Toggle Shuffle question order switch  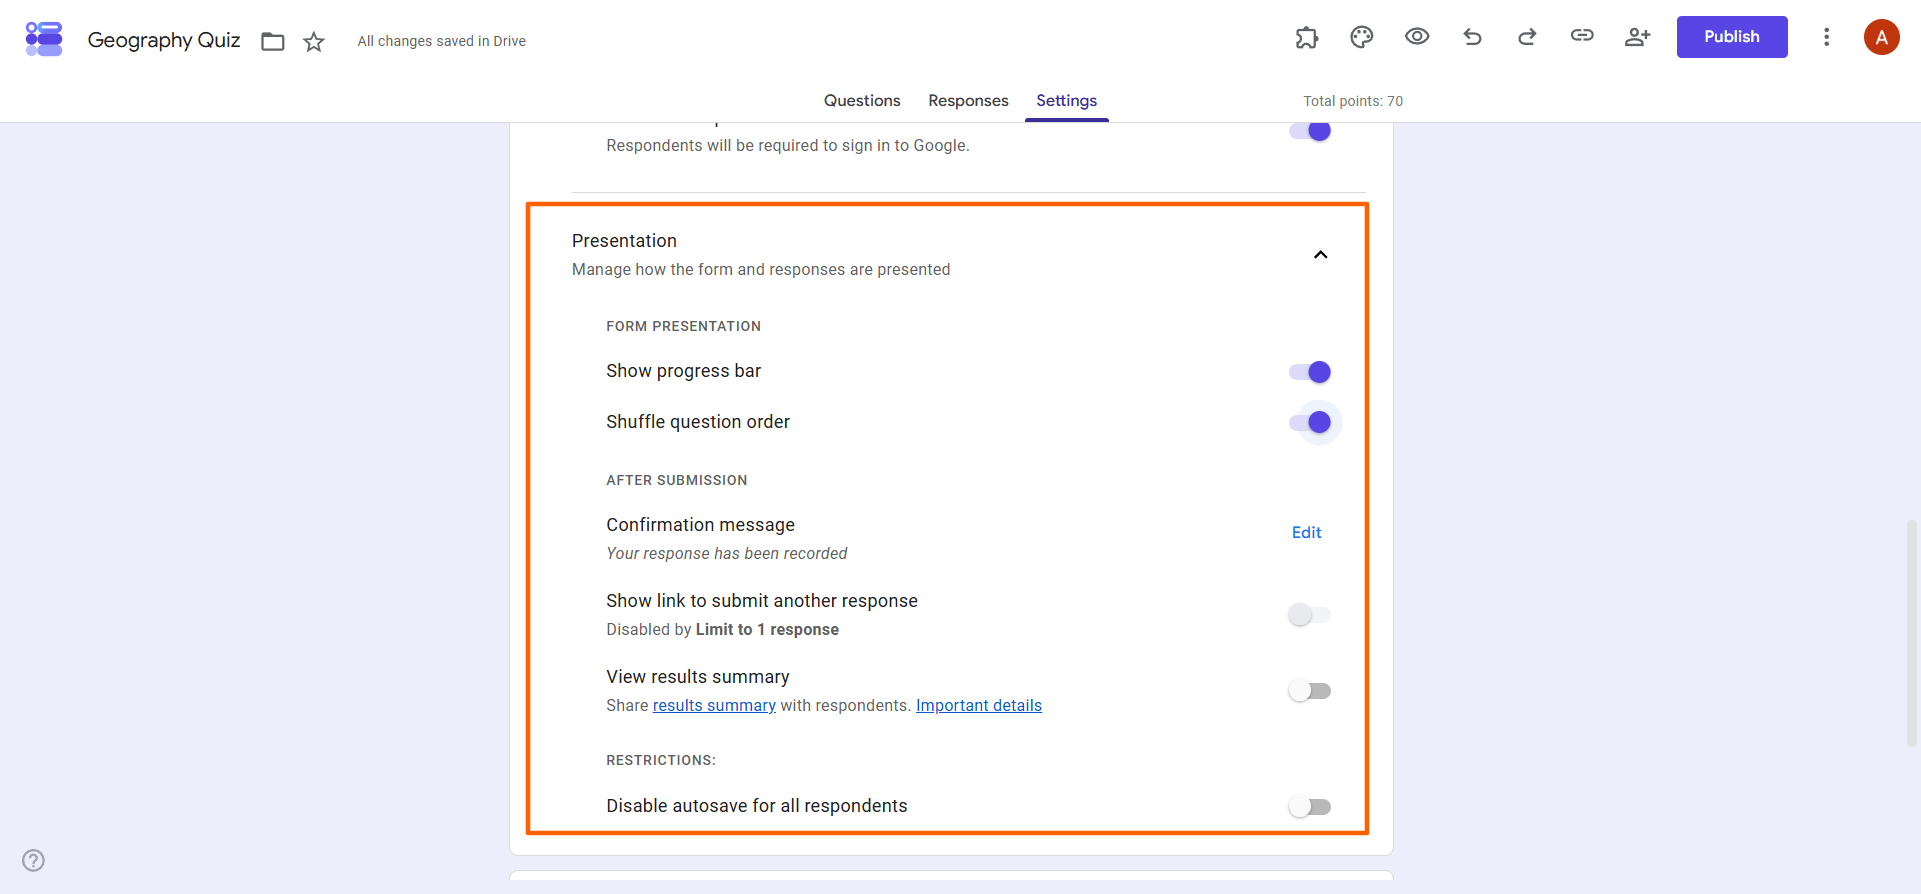pyautogui.click(x=1310, y=422)
